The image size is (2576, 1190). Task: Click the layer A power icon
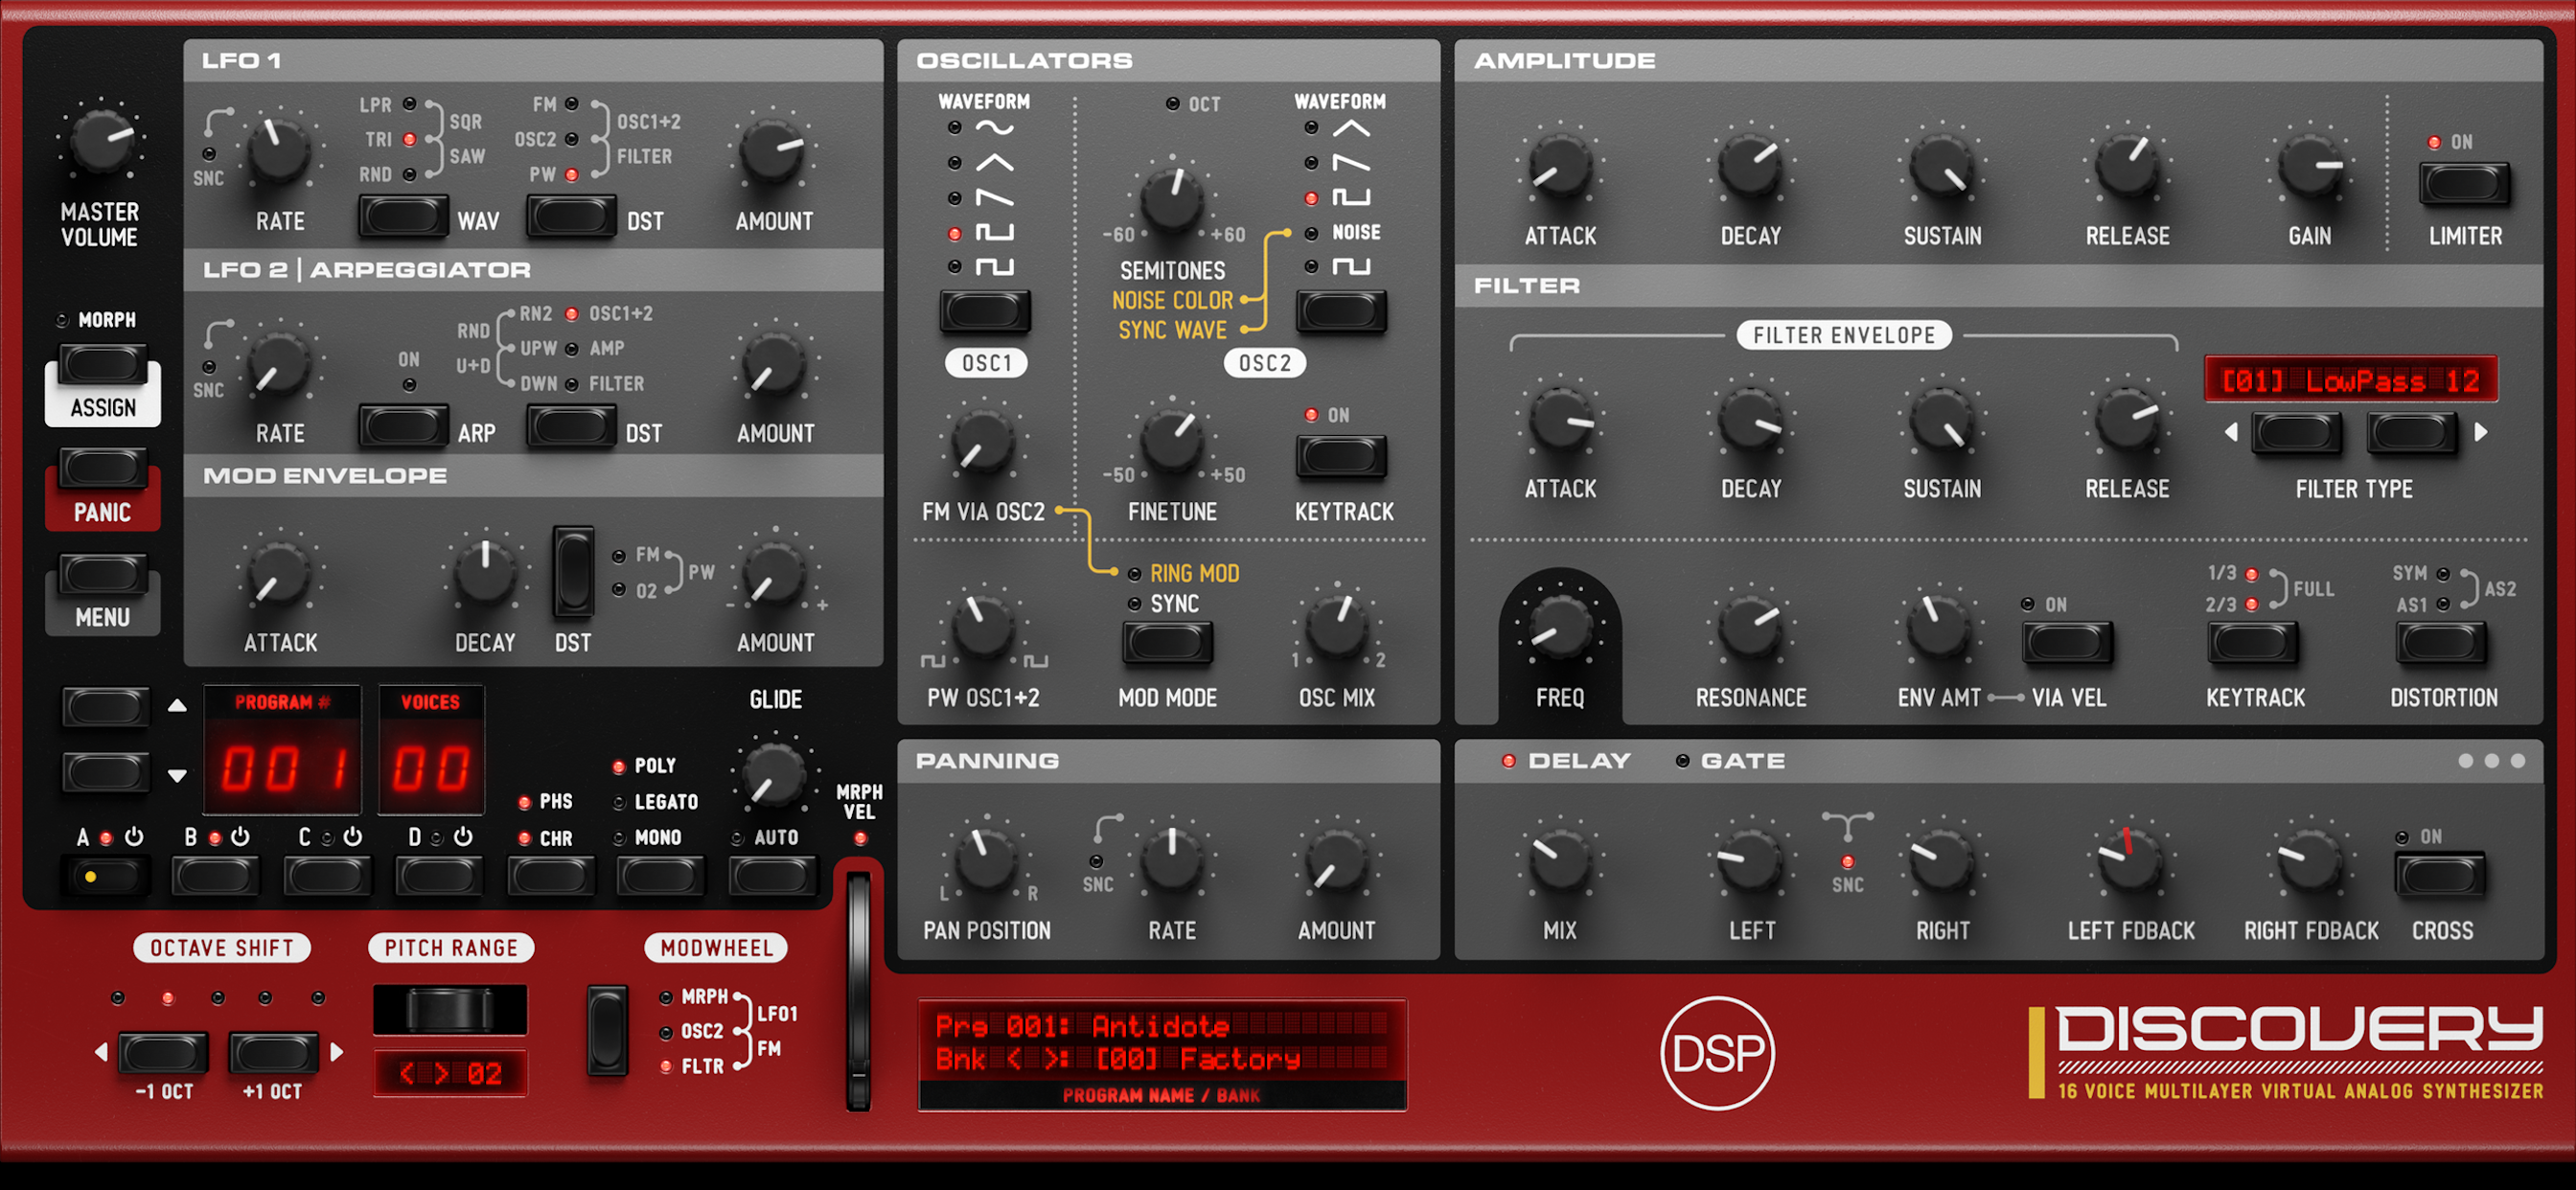[x=134, y=836]
